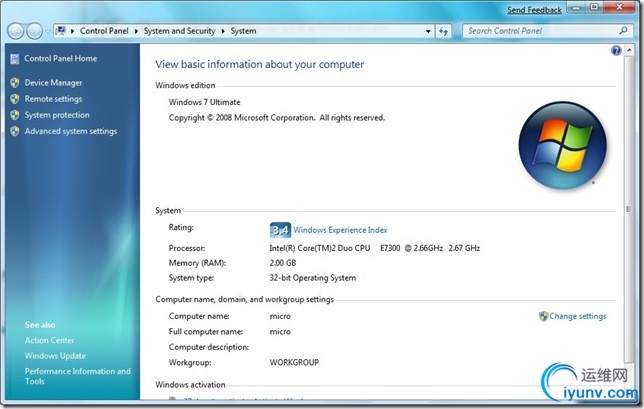Image resolution: width=644 pixels, height=409 pixels.
Task: Open Device Manager
Action: (x=53, y=83)
